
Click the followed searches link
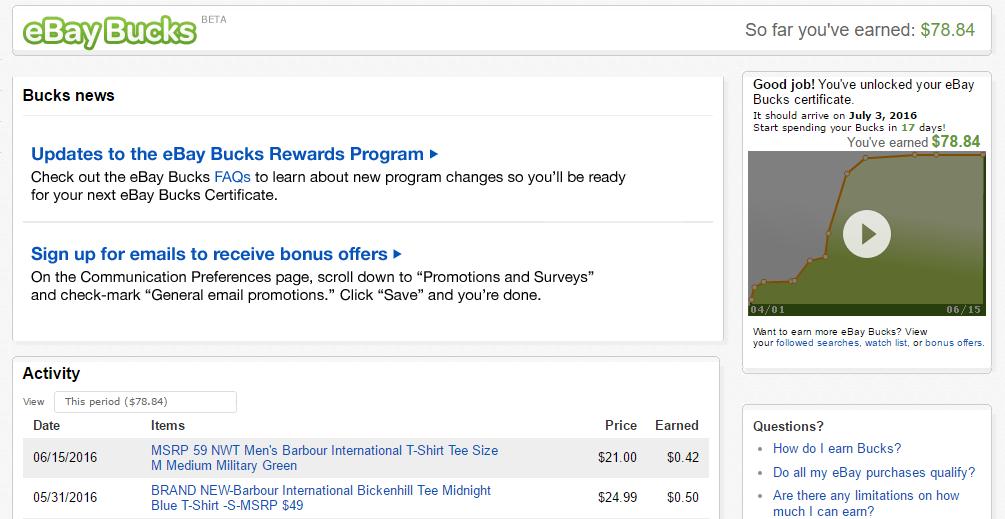pos(817,343)
